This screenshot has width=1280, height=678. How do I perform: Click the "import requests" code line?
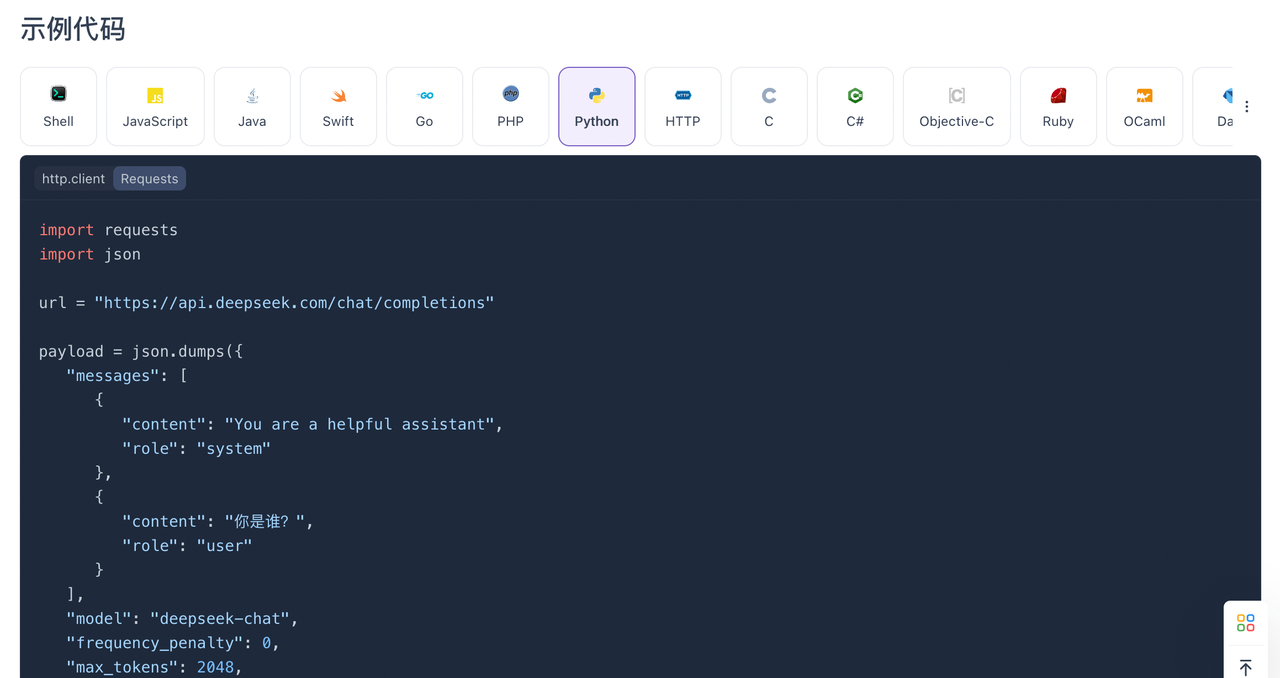coord(108,230)
